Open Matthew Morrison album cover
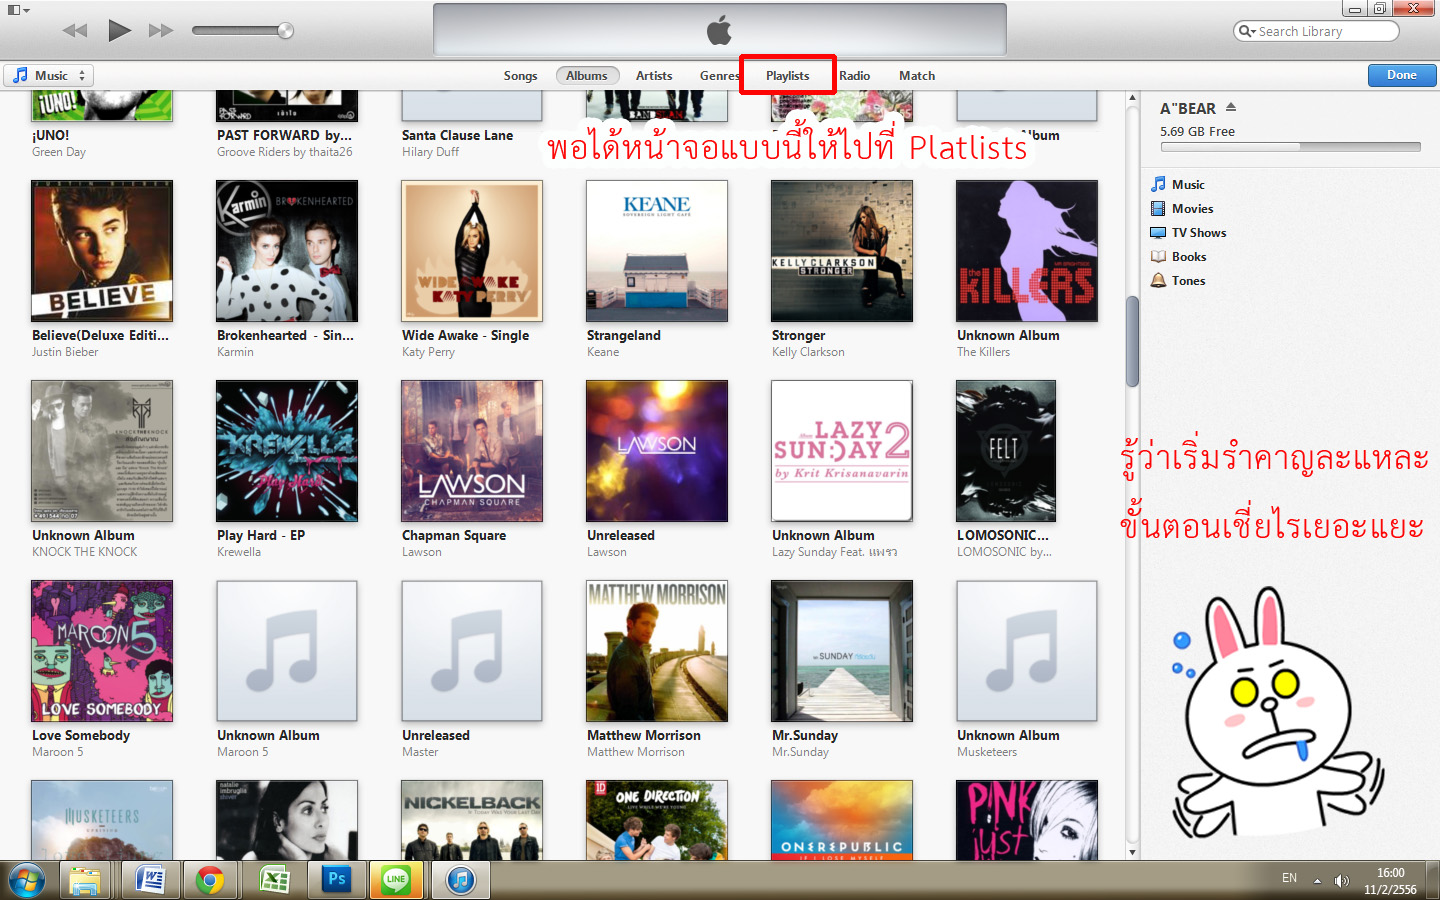 (x=657, y=651)
